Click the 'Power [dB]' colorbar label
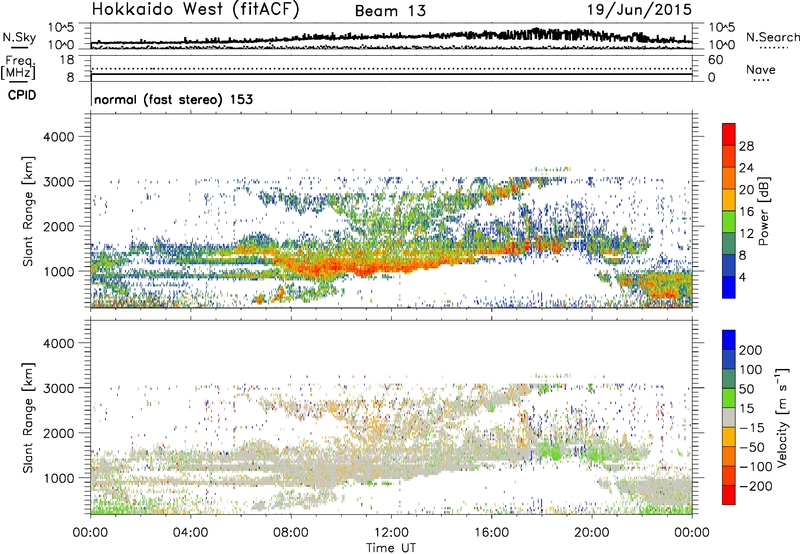The image size is (800, 554). pyautogui.click(x=763, y=211)
